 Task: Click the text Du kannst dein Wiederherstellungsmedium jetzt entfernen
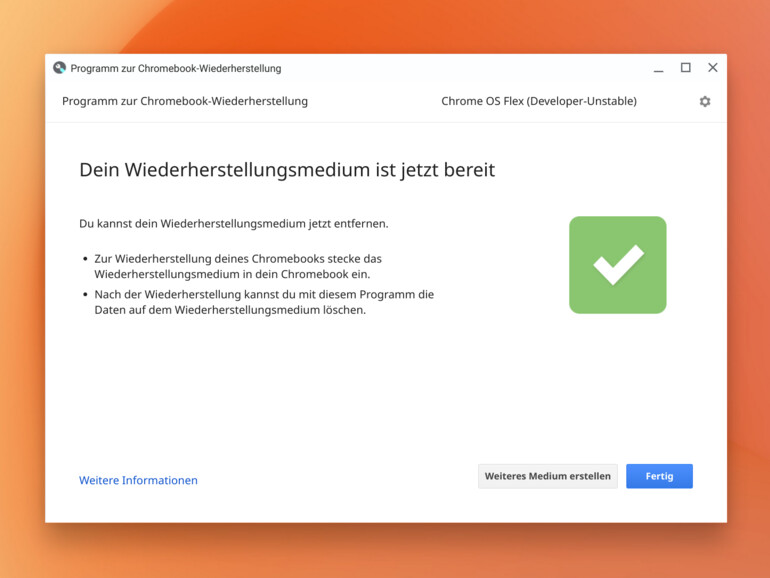(234, 224)
